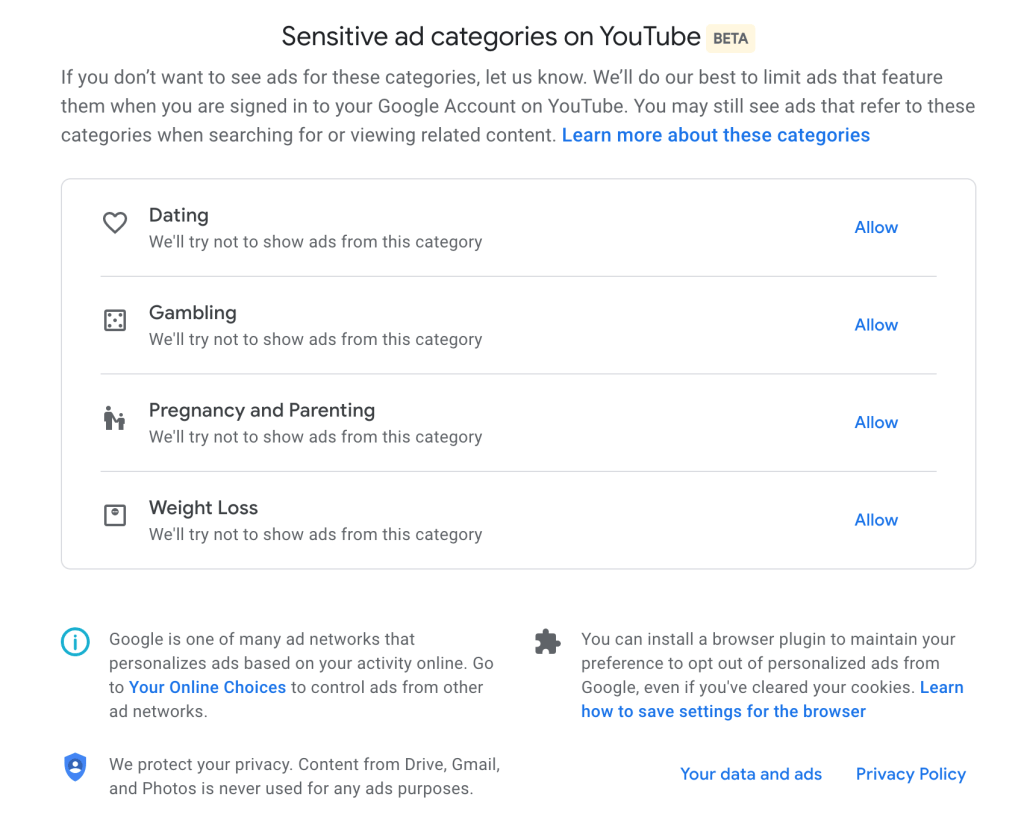Allow ads for the Dating category
Viewport: 1024px width, 814px height.
(876, 228)
